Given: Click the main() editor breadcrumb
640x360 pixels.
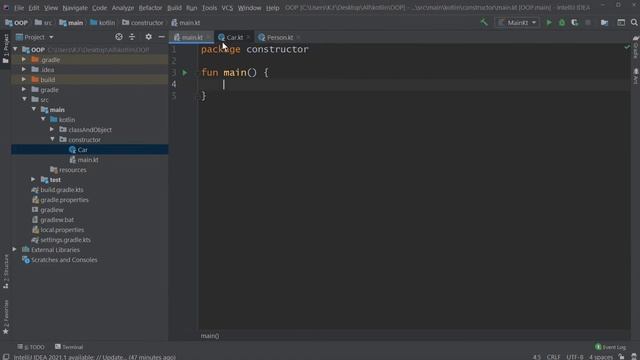Looking at the screenshot, I should 210,336.
